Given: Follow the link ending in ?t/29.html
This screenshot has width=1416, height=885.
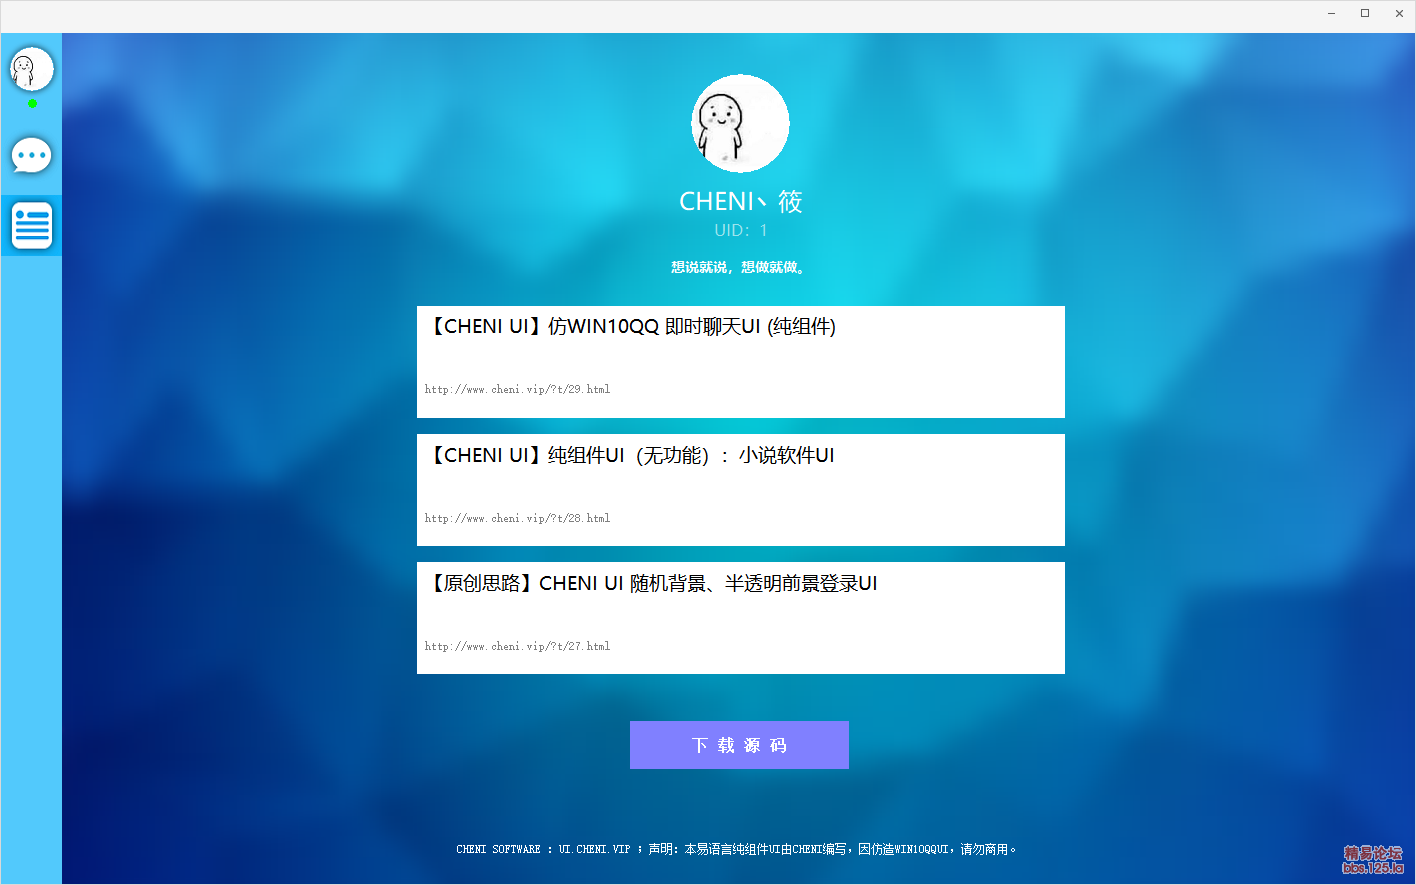Looking at the screenshot, I should click(x=517, y=389).
